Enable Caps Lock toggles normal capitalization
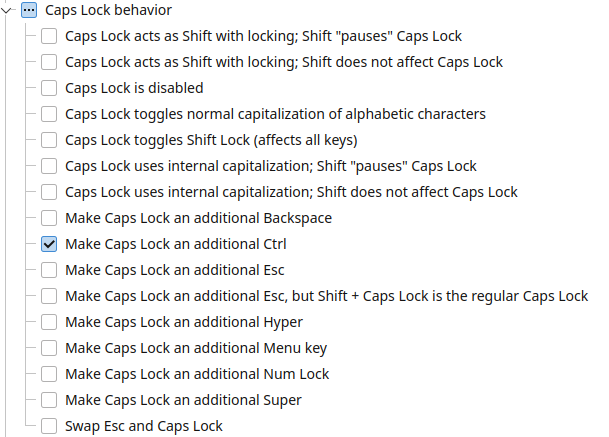Viewport: 609px width, 437px height. [x=49, y=115]
